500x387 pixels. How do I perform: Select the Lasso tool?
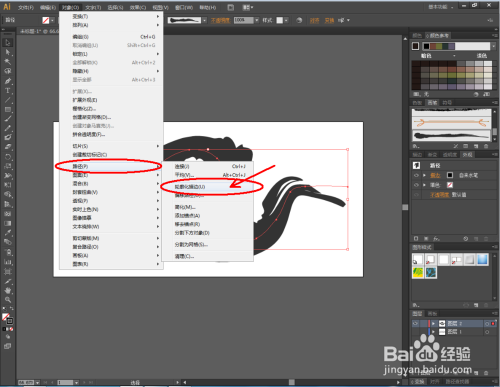tap(8, 71)
